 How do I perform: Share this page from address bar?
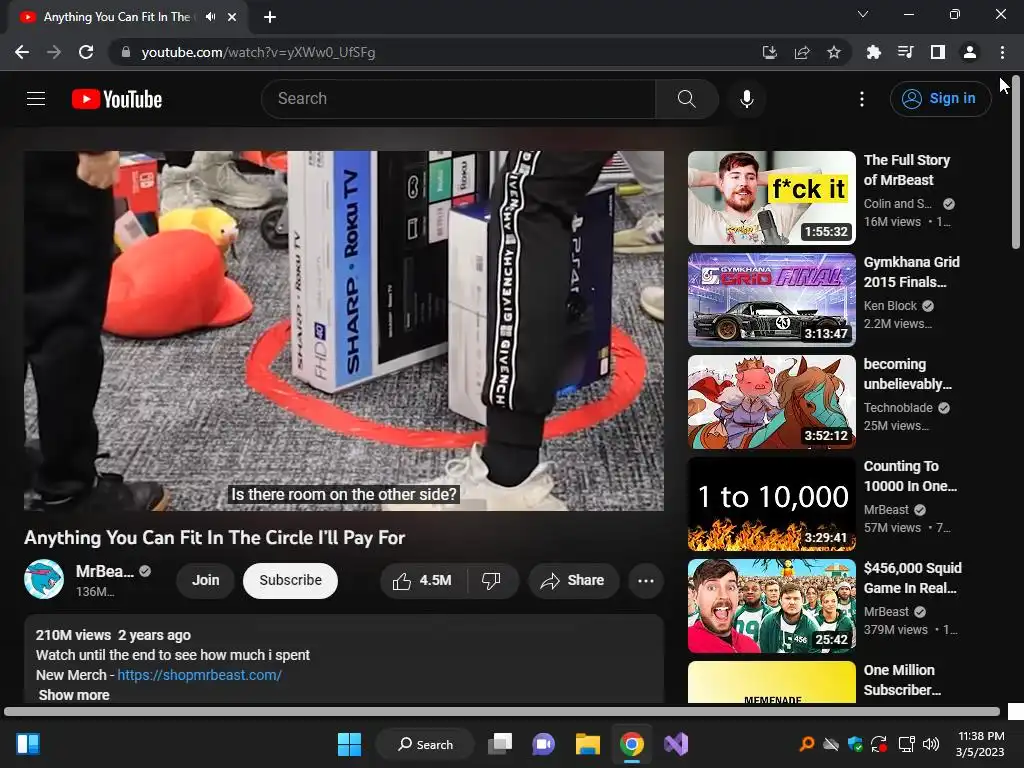tap(801, 52)
